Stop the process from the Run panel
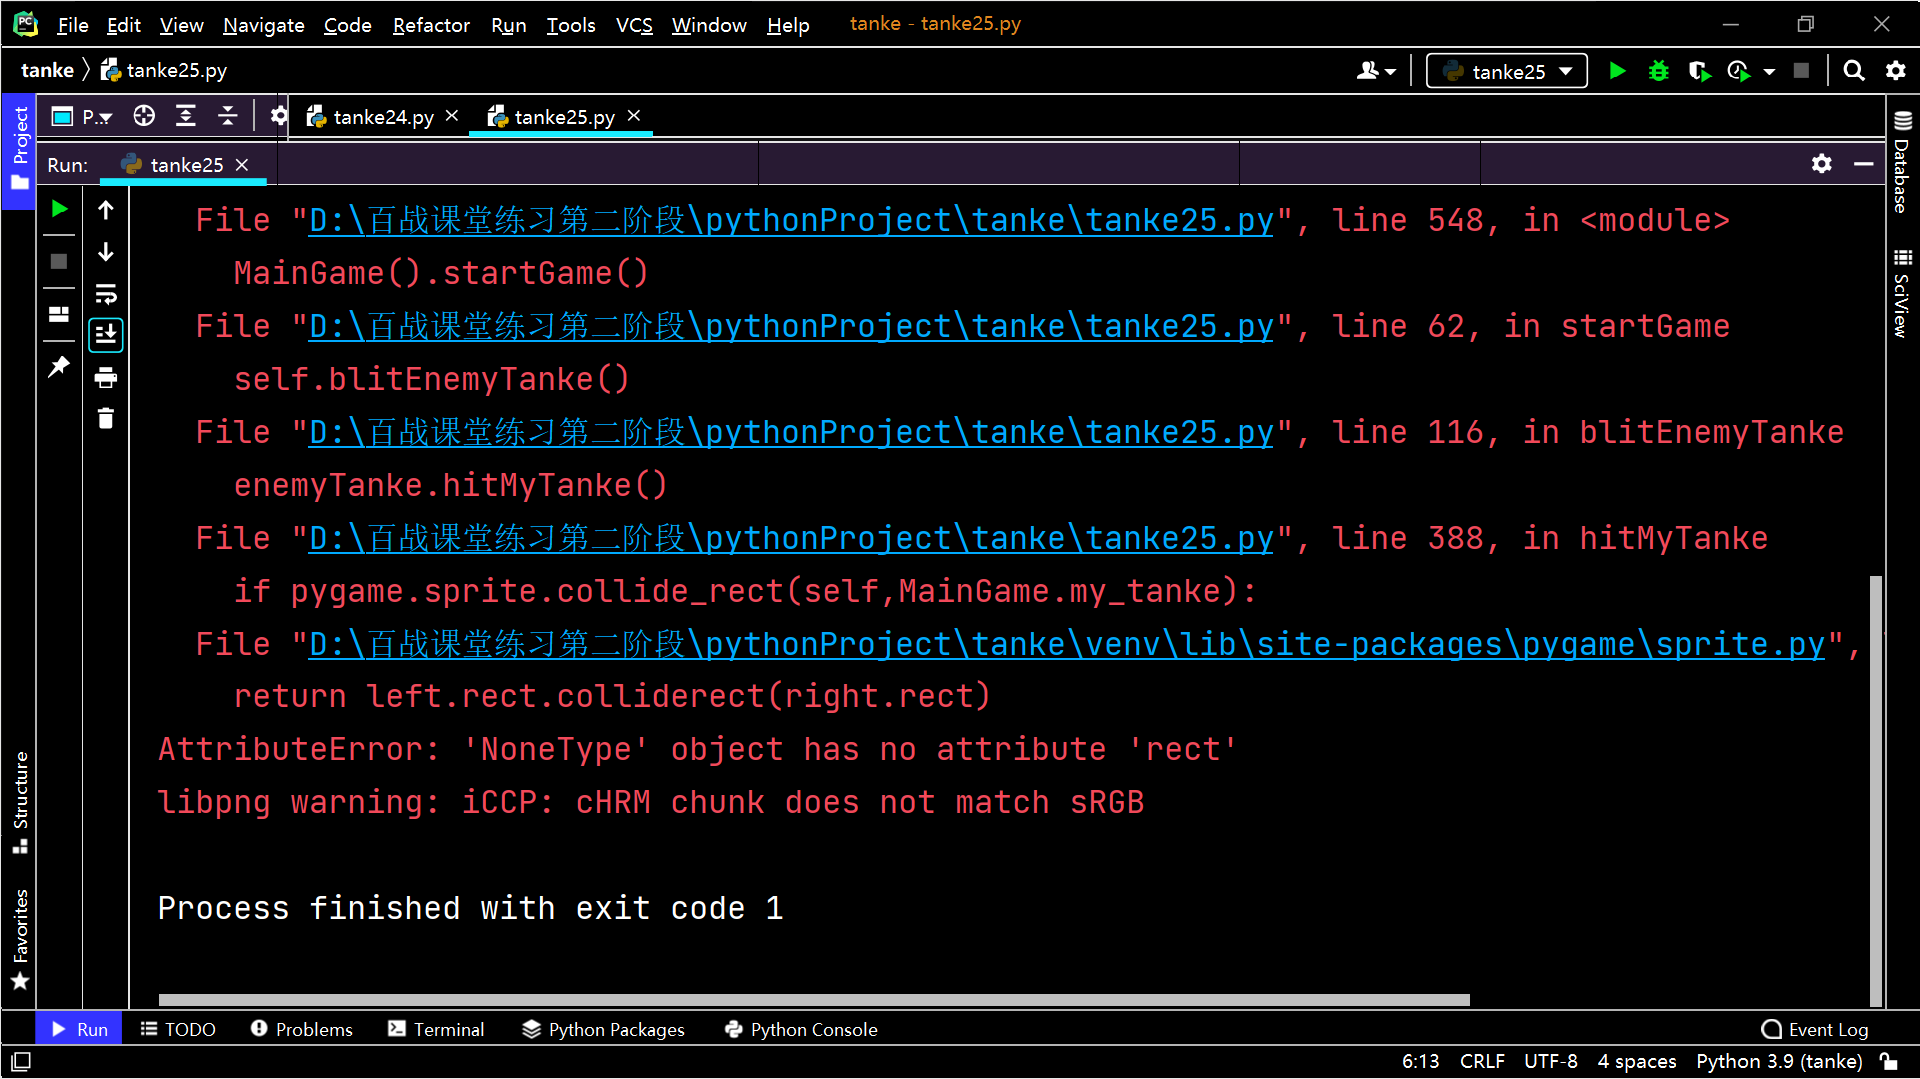The width and height of the screenshot is (1920, 1079). (x=59, y=261)
